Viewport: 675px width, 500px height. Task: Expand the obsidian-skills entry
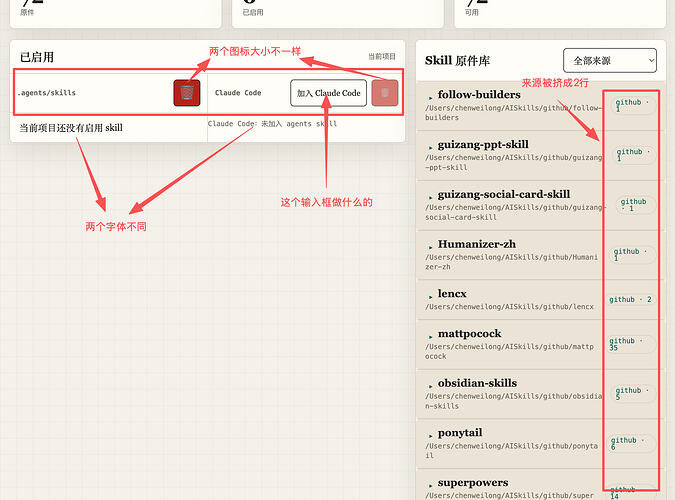[x=430, y=387]
